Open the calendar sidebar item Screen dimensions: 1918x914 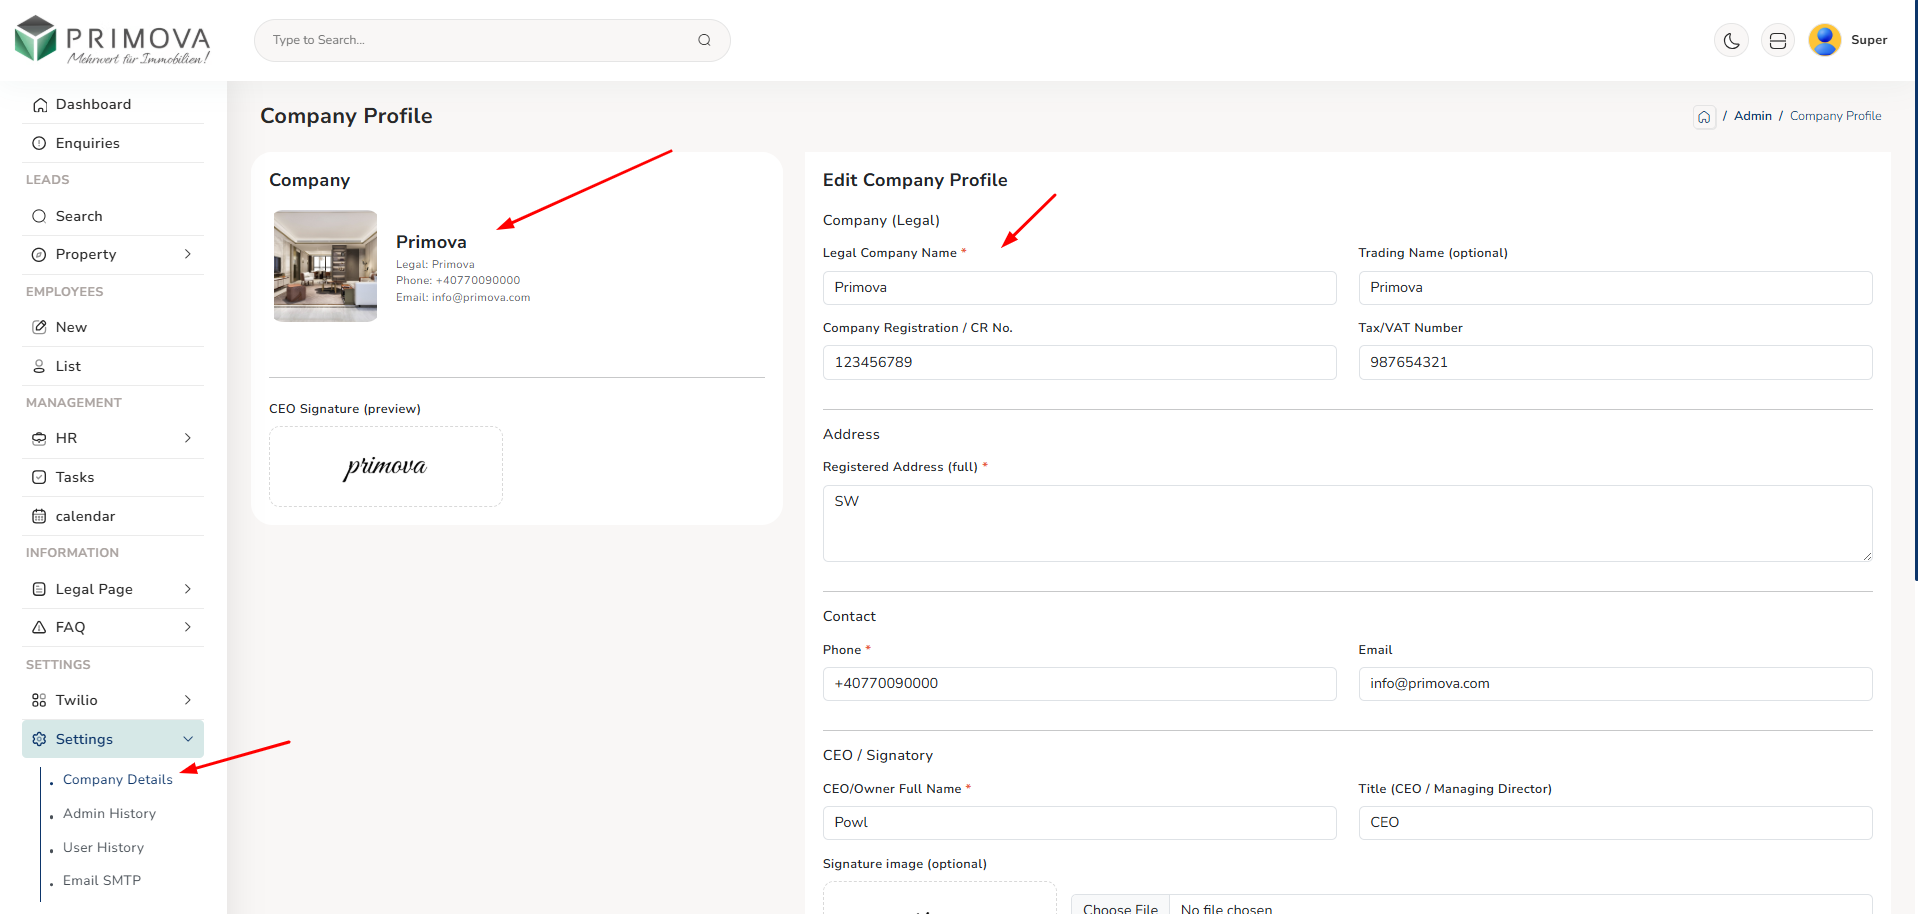85,517
